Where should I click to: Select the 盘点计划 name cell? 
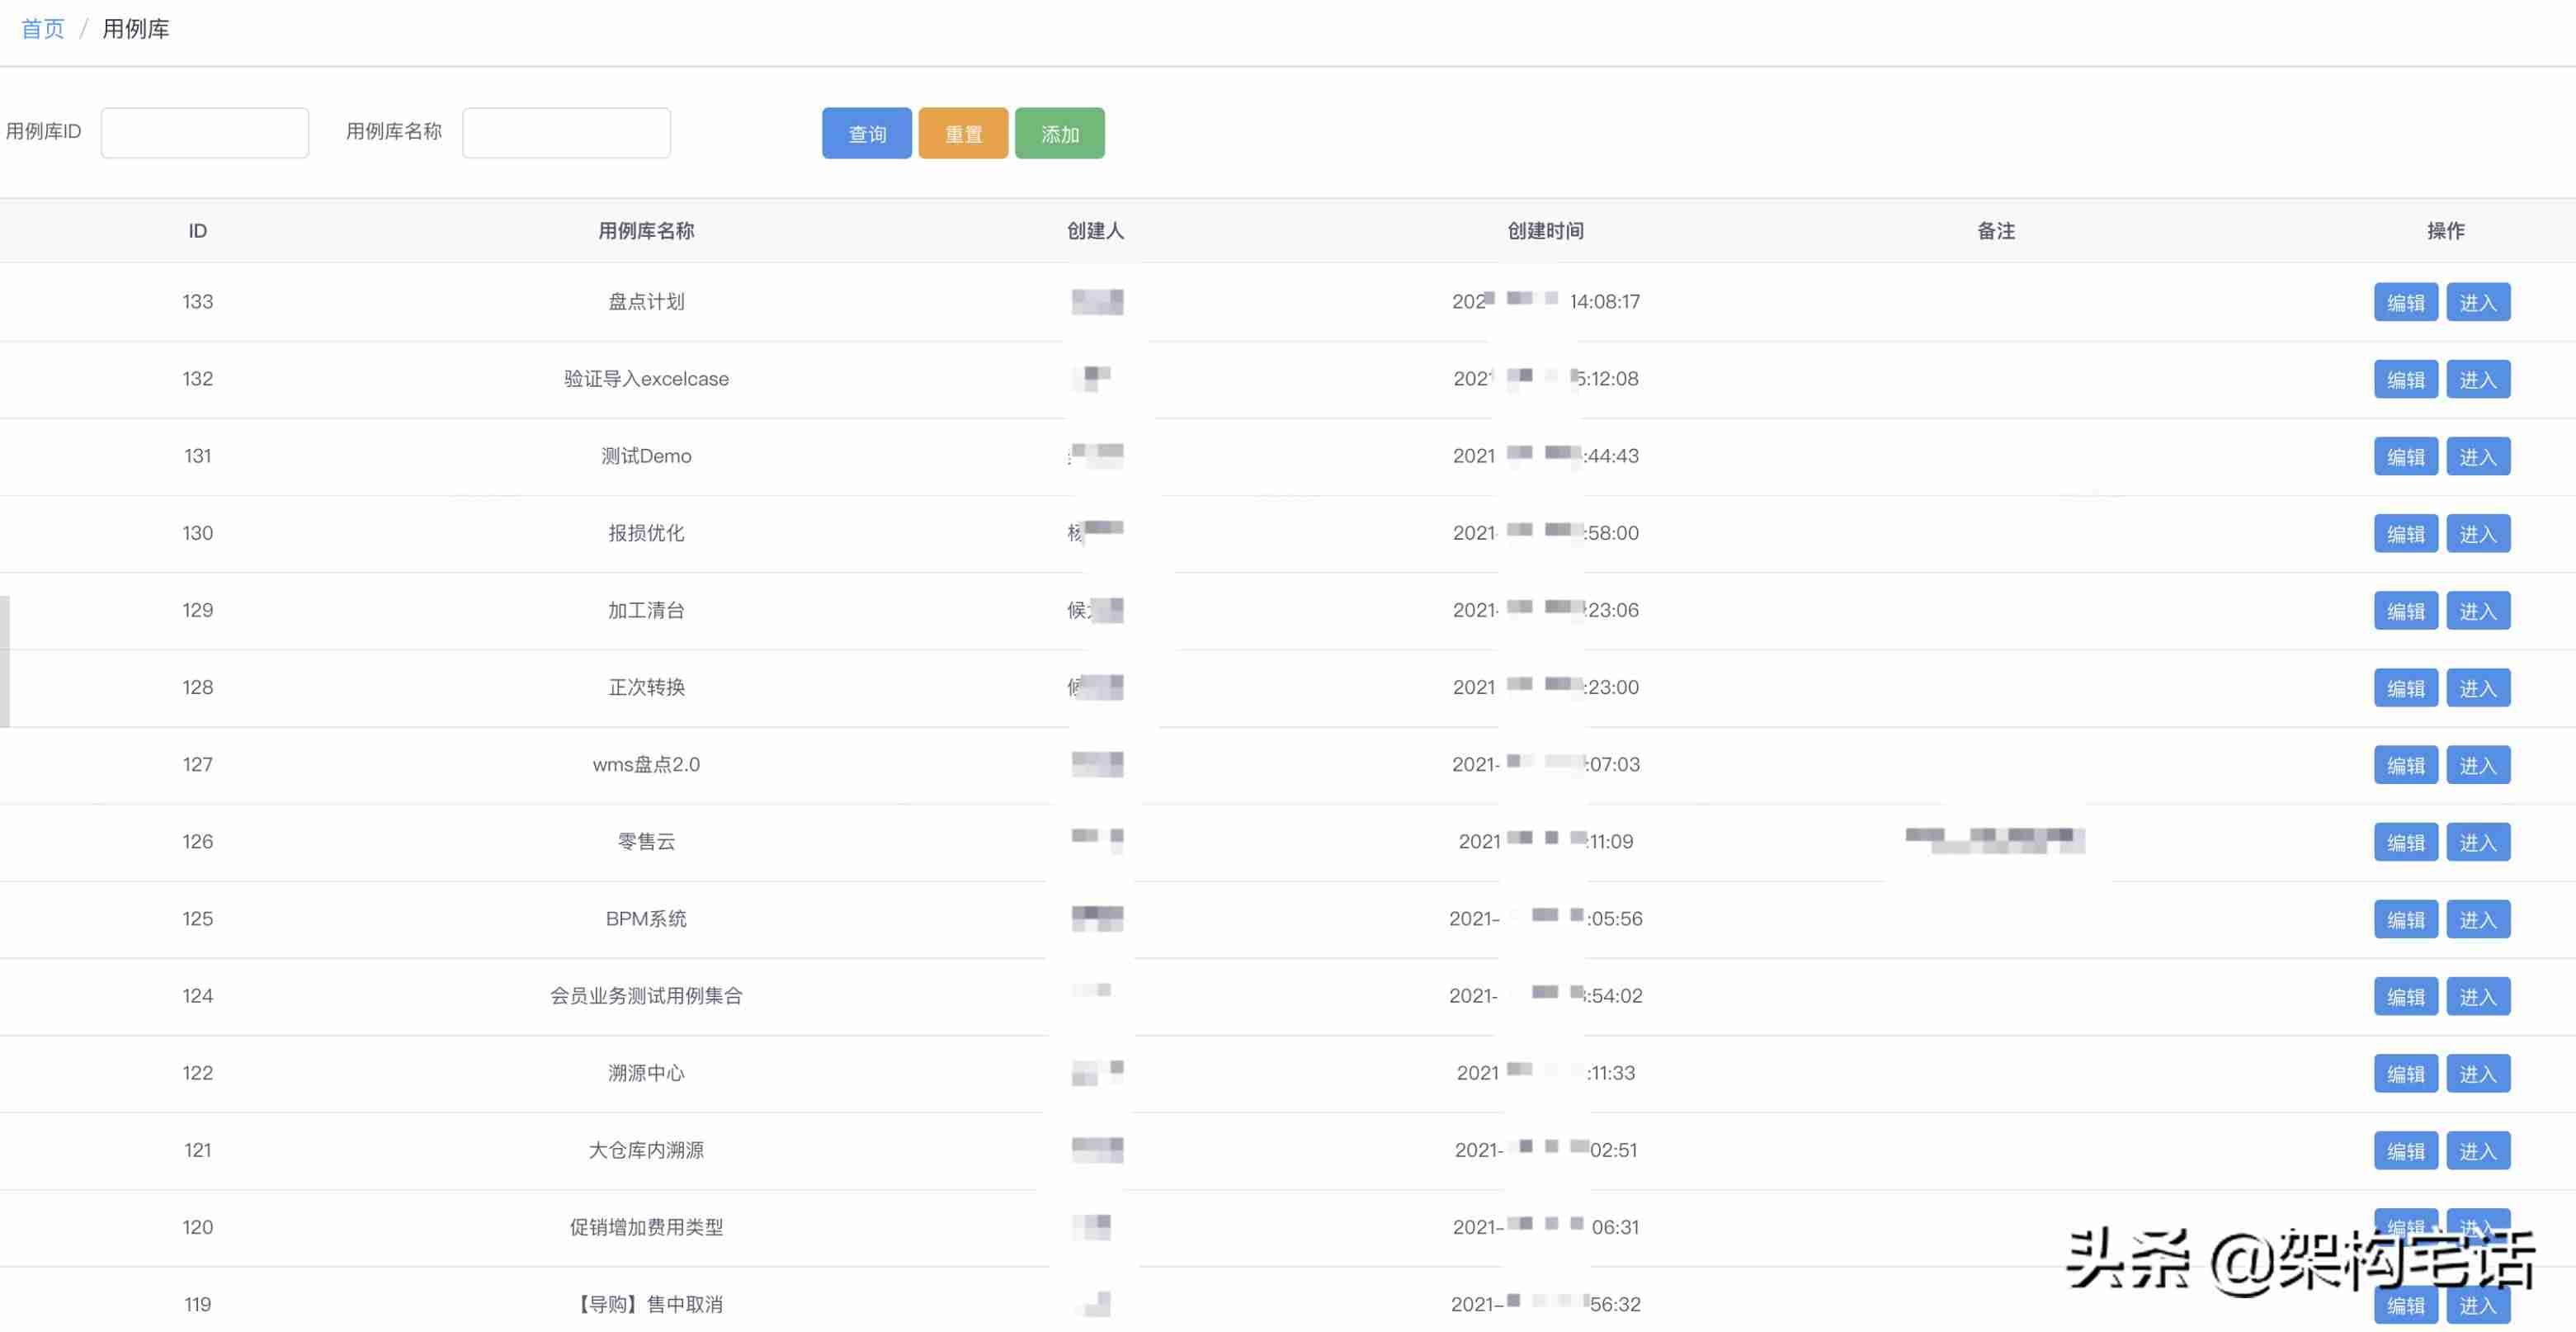tap(646, 301)
